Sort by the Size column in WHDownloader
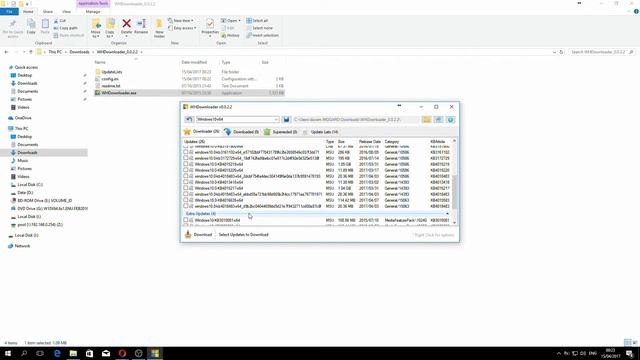The width and height of the screenshot is (640, 360). tap(342, 142)
